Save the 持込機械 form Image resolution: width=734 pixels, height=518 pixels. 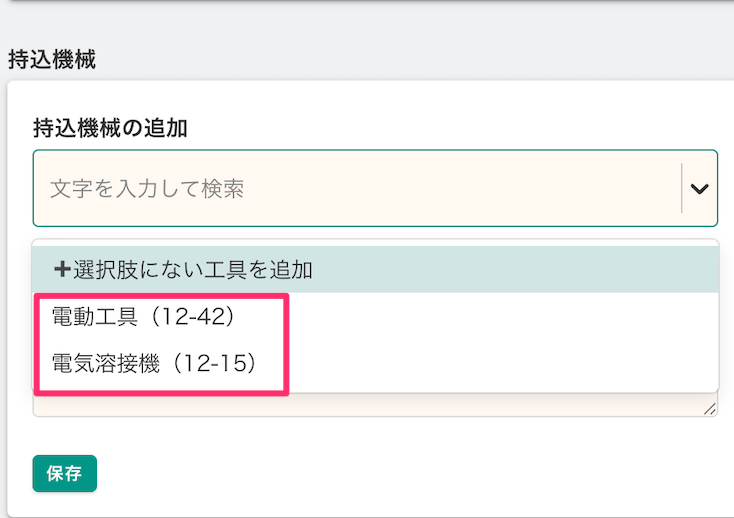(64, 474)
